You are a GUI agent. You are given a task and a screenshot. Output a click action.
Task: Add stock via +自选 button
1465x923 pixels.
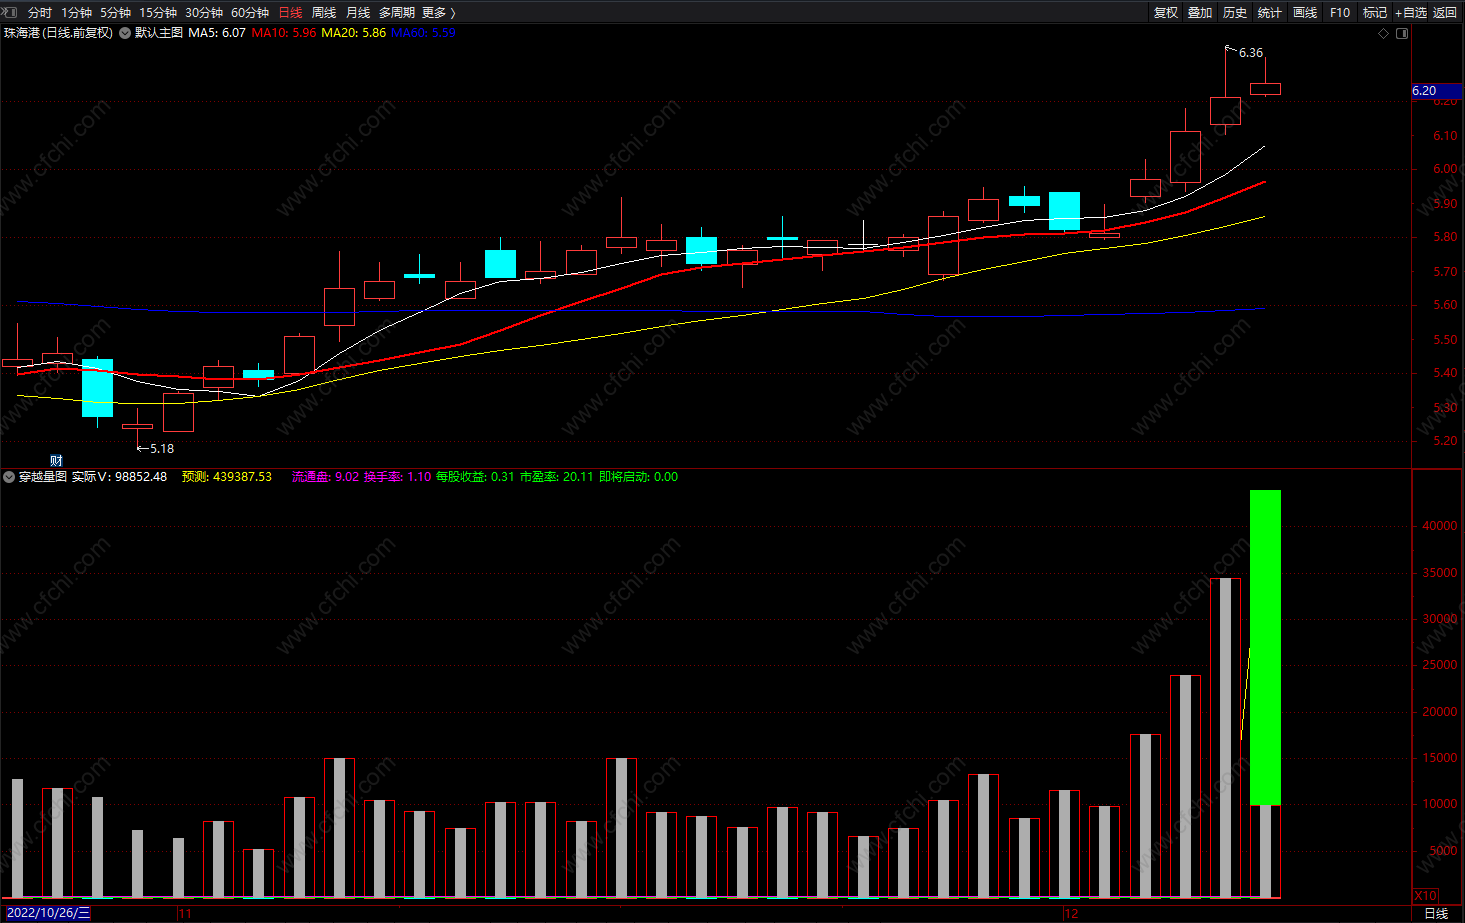point(1411,12)
